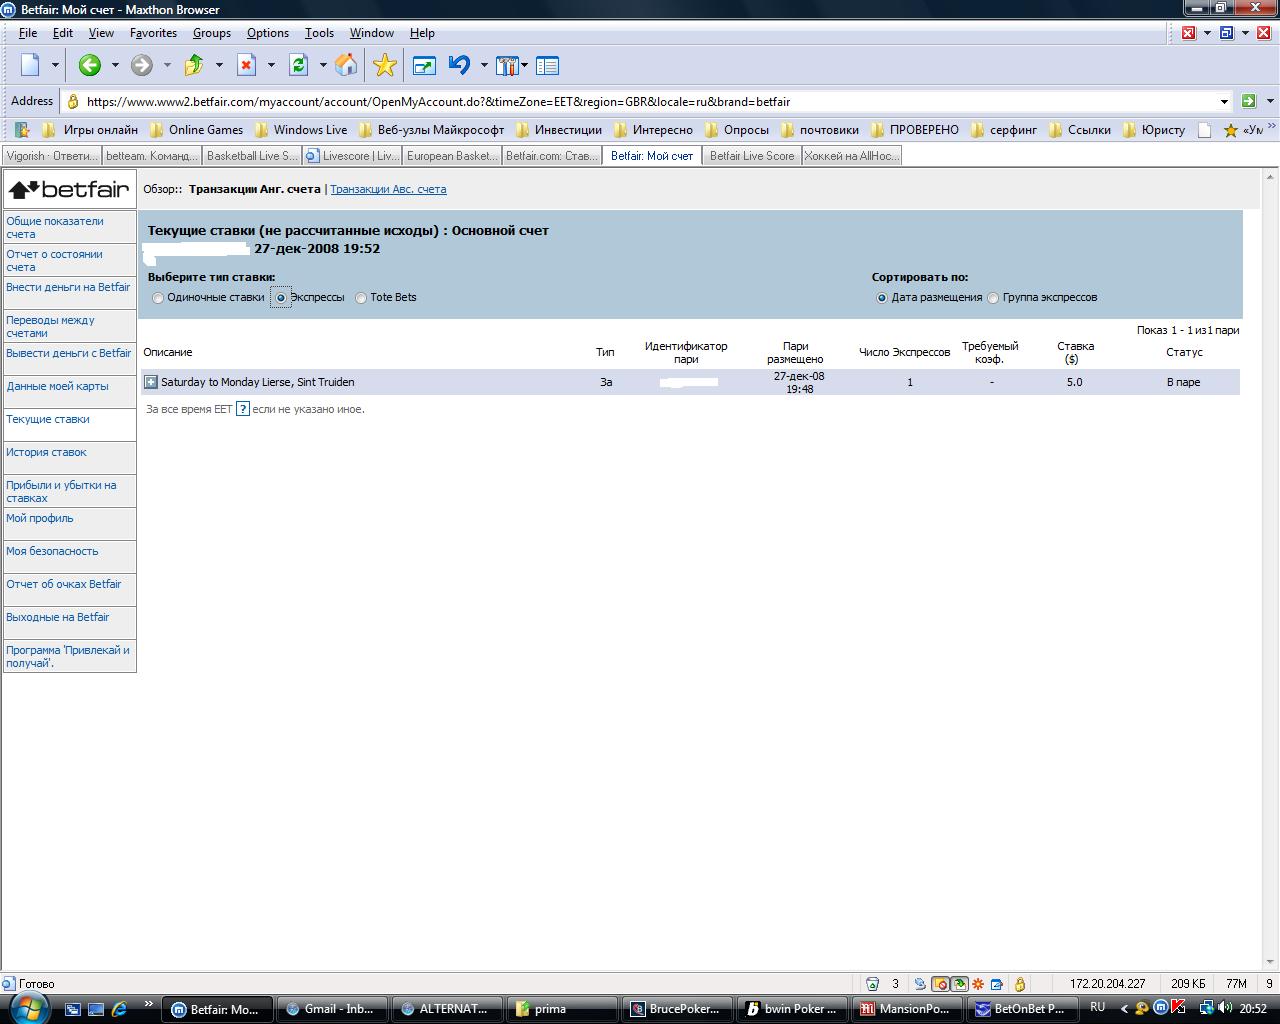Open Gmail Inbox from the taskbar
1280x1024 pixels.
[x=331, y=1009]
